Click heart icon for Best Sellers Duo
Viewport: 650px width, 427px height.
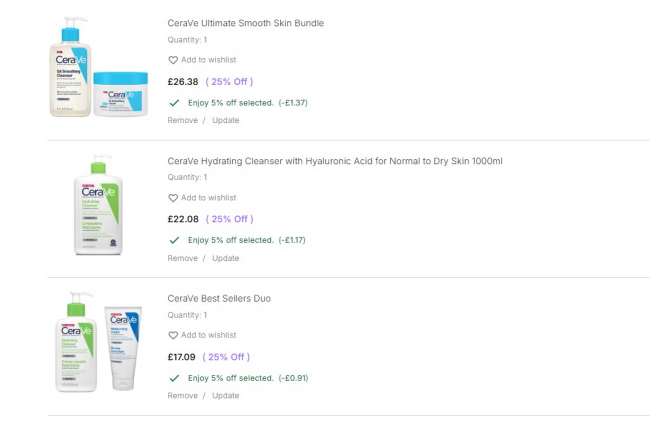(173, 335)
